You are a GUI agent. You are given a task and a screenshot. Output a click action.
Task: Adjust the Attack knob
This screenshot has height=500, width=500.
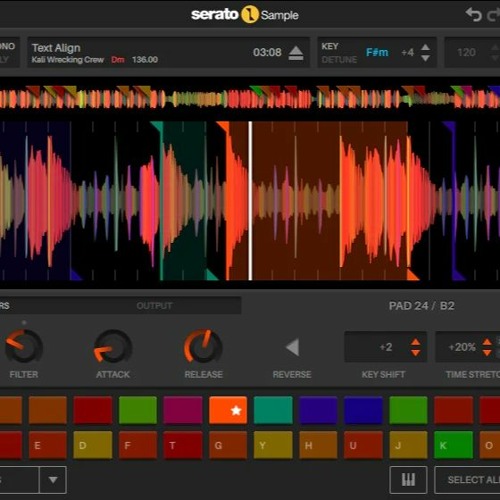tap(113, 346)
